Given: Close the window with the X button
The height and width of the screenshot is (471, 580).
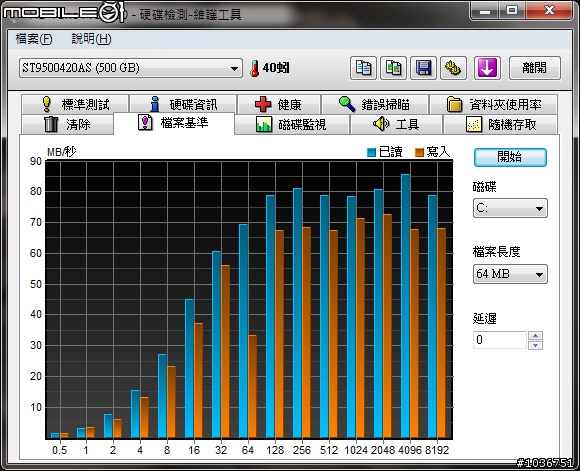Looking at the screenshot, I should pyautogui.click(x=549, y=11).
